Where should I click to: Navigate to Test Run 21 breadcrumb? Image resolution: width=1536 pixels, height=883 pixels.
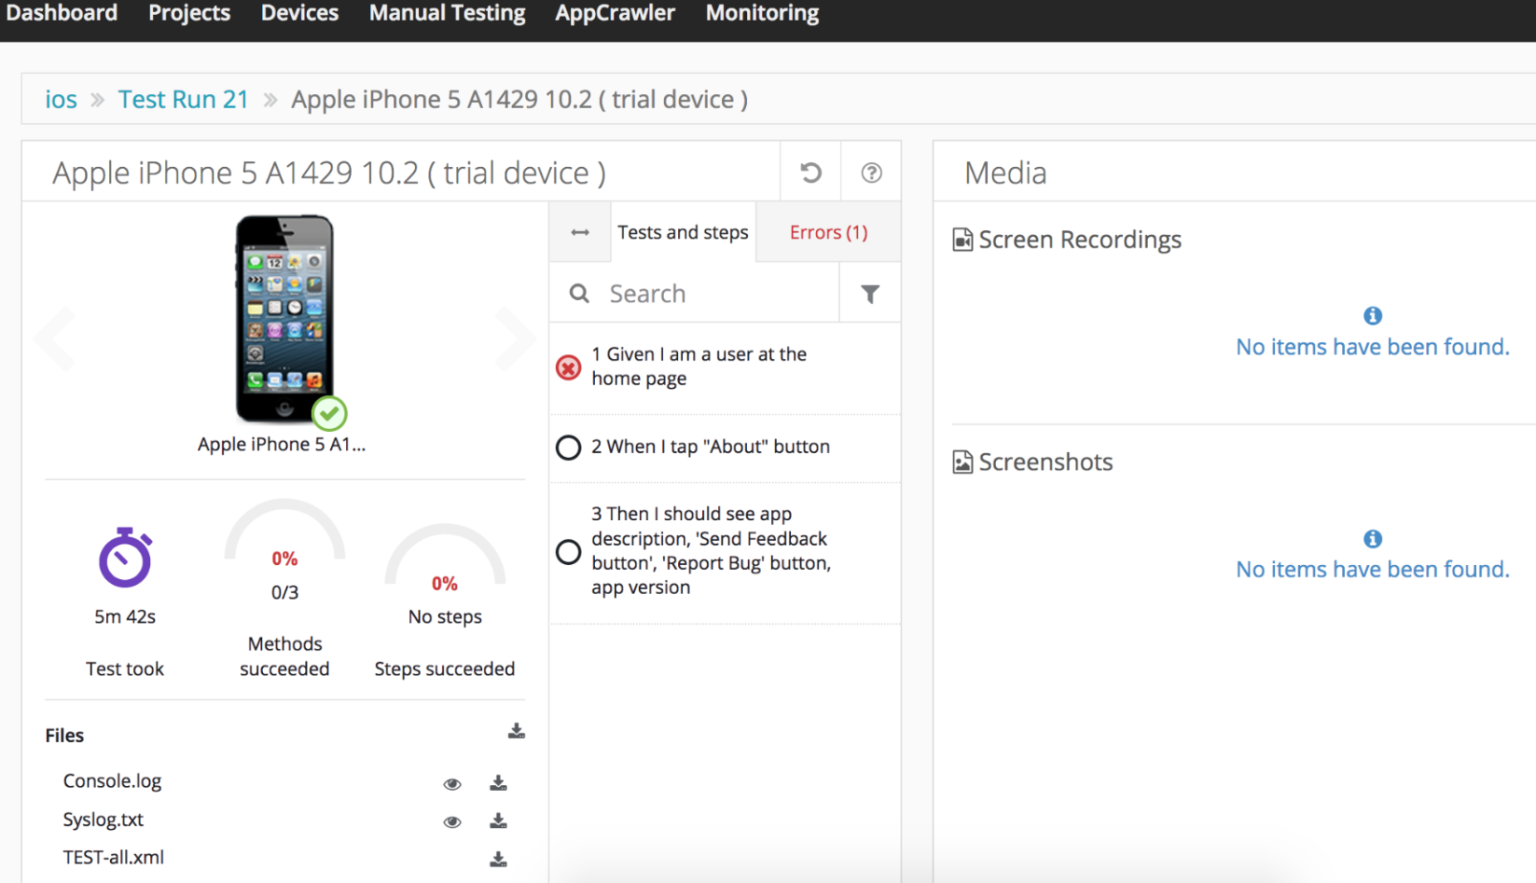coord(183,99)
